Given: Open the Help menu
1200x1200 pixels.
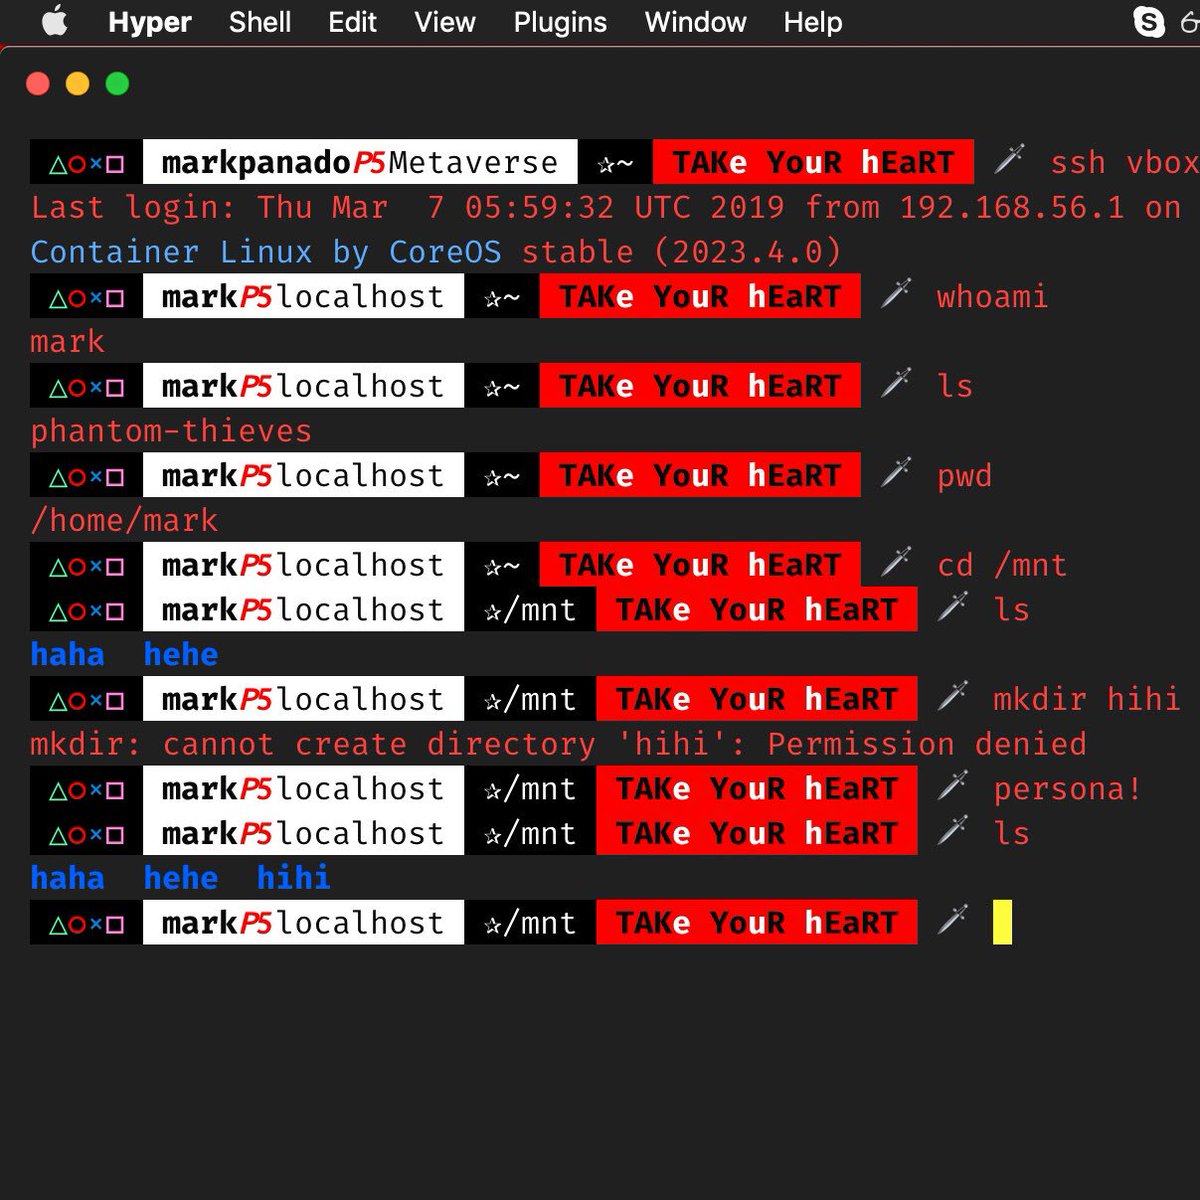Looking at the screenshot, I should coord(811,22).
